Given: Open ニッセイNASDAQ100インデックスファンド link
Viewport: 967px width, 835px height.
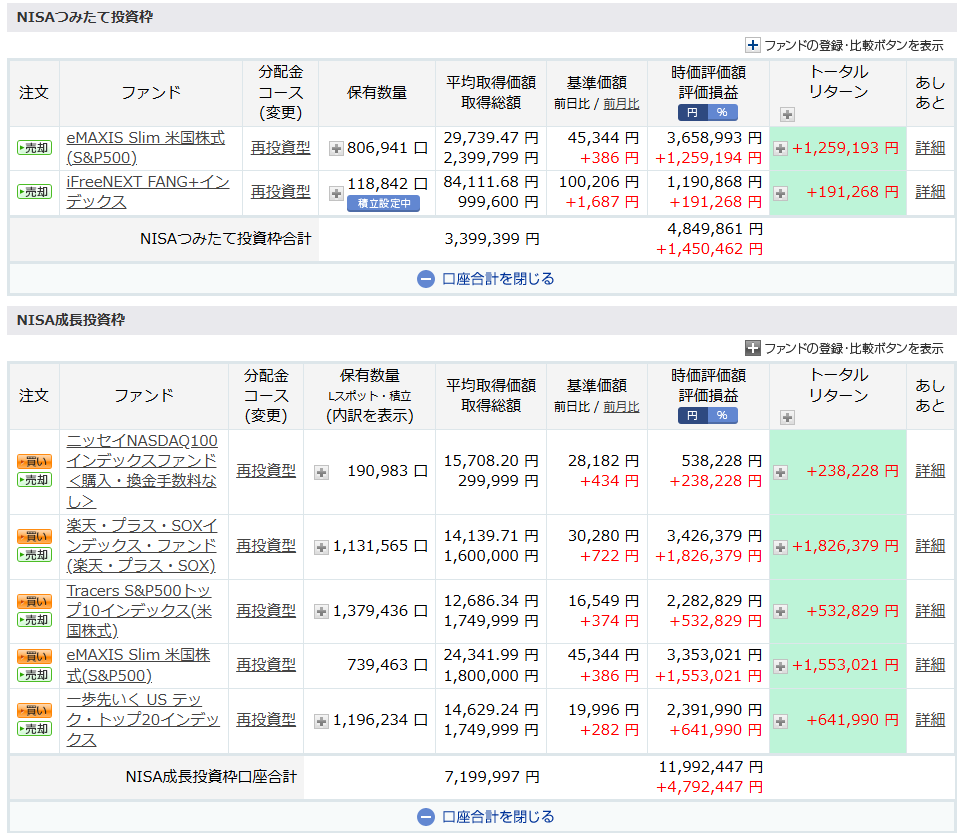Looking at the screenshot, I should pyautogui.click(x=142, y=471).
